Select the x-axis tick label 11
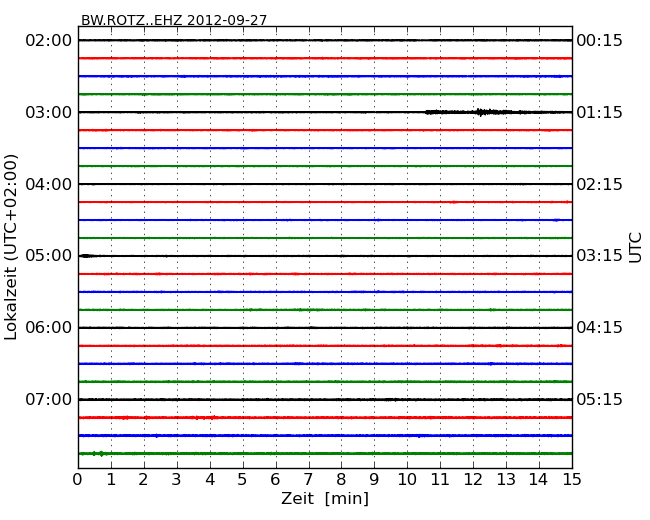The height and width of the screenshot is (520, 650). pyautogui.click(x=440, y=479)
